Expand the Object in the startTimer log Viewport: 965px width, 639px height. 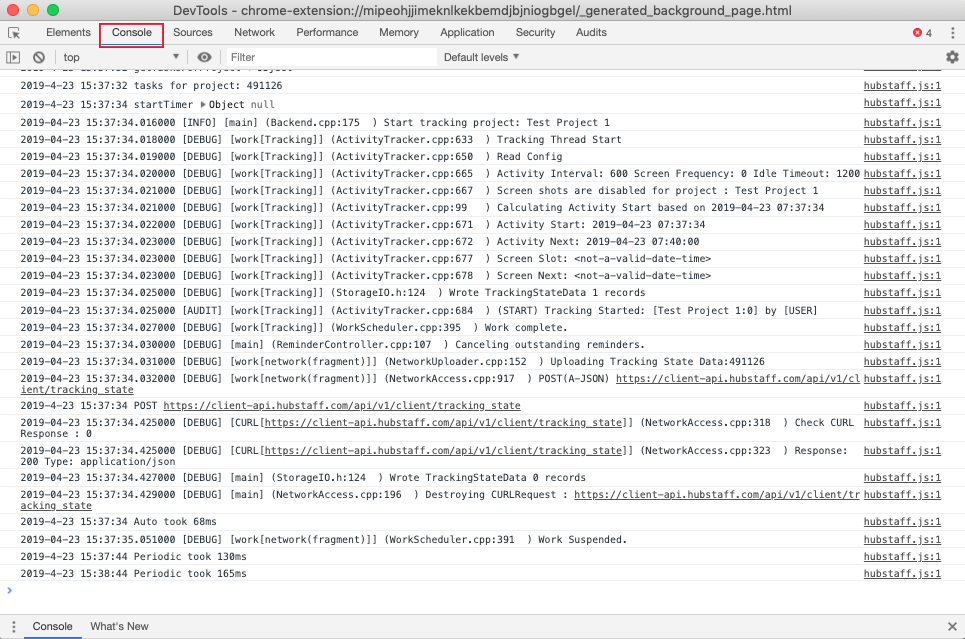[x=203, y=105]
